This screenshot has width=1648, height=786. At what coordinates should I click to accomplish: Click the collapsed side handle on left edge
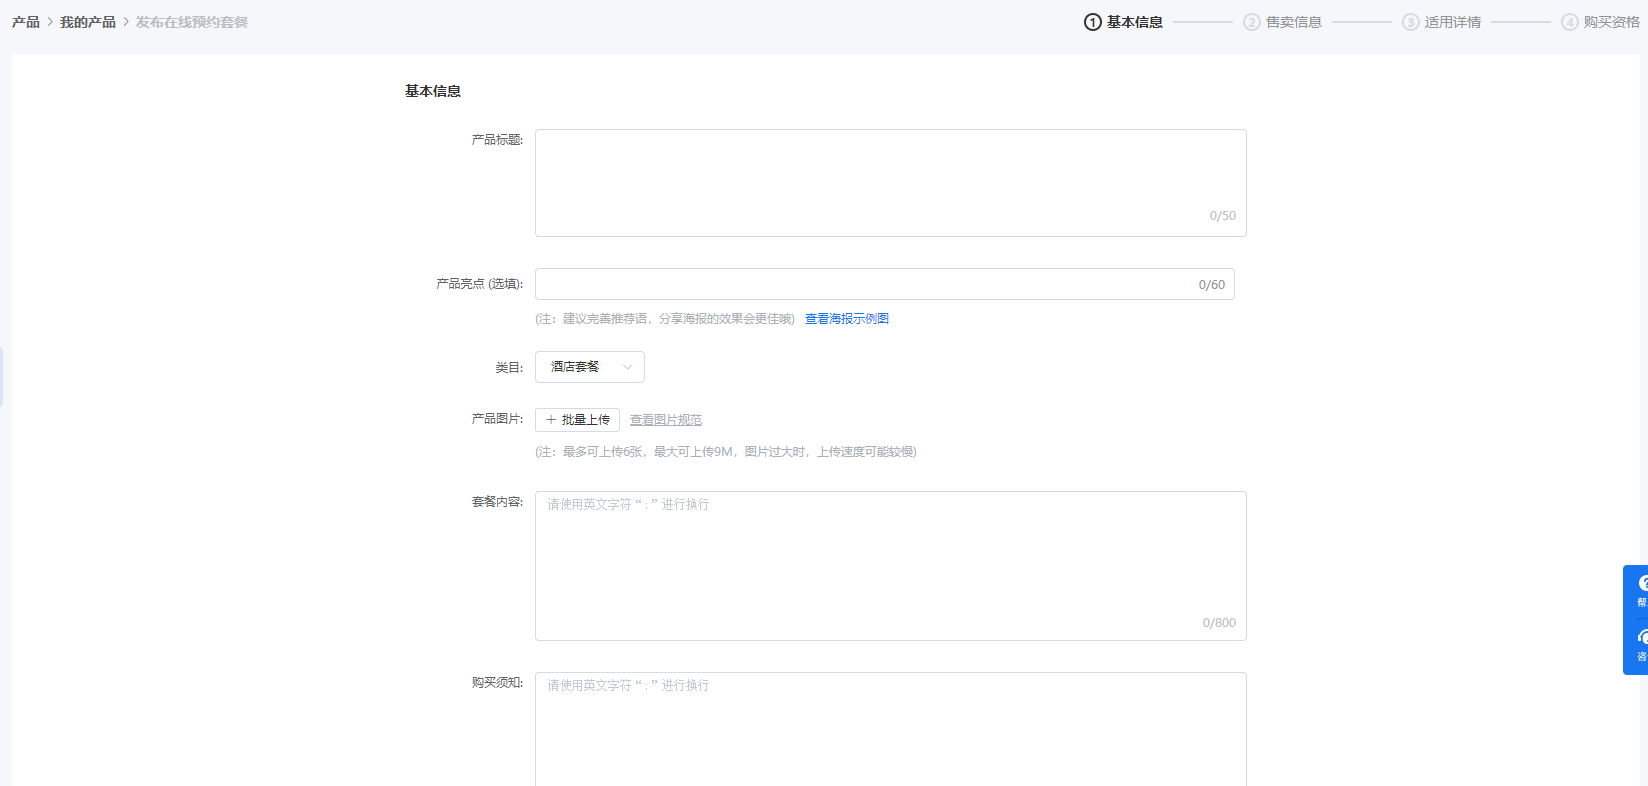(1, 377)
